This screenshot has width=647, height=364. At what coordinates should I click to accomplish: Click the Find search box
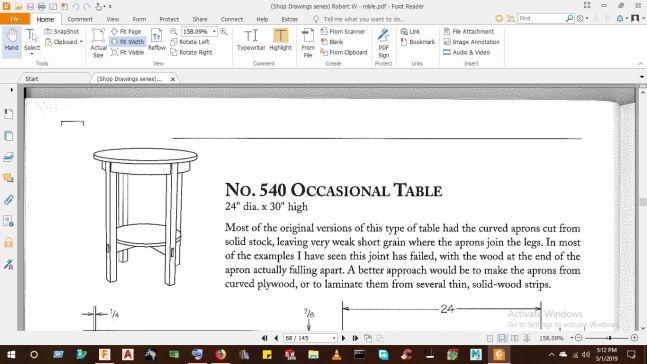pyautogui.click(x=541, y=19)
